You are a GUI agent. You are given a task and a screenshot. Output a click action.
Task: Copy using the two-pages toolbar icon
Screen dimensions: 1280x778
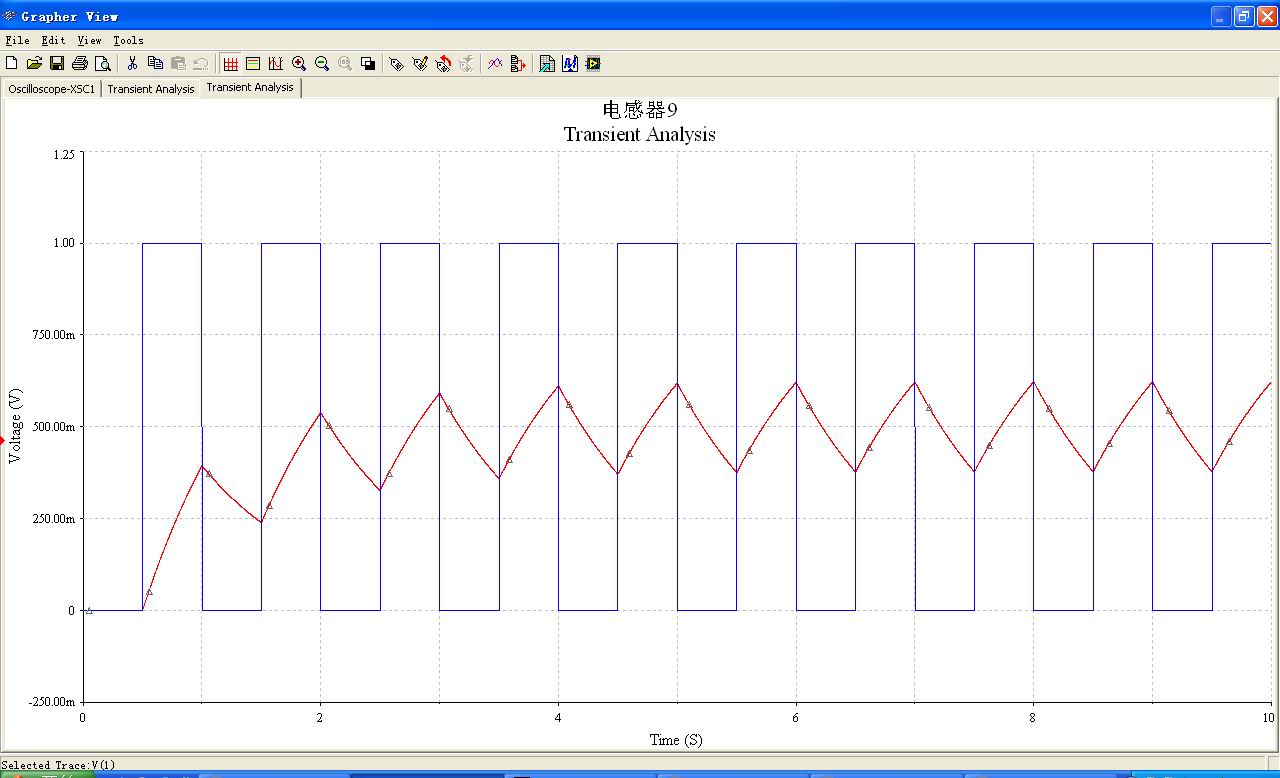point(155,63)
